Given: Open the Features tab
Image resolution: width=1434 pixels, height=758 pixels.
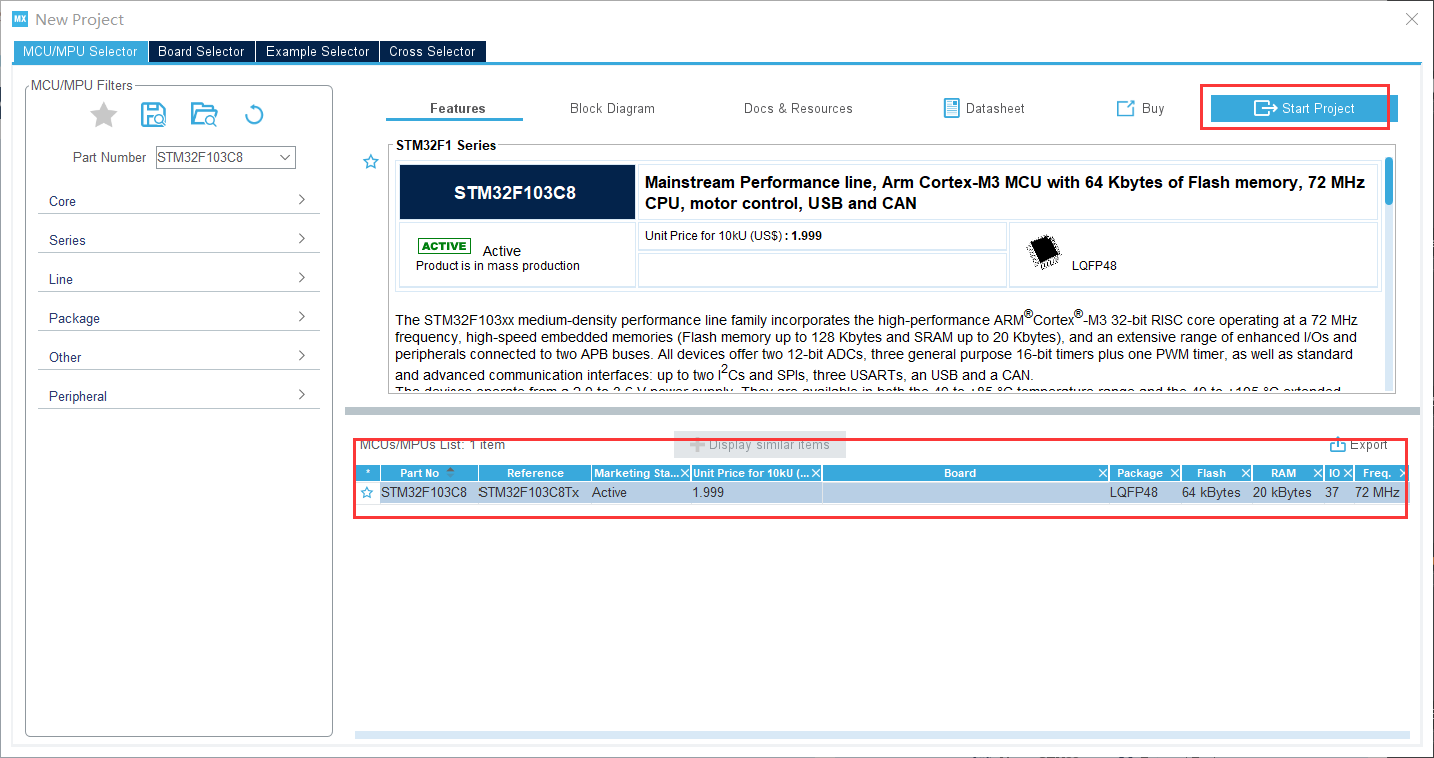Looking at the screenshot, I should click(458, 108).
